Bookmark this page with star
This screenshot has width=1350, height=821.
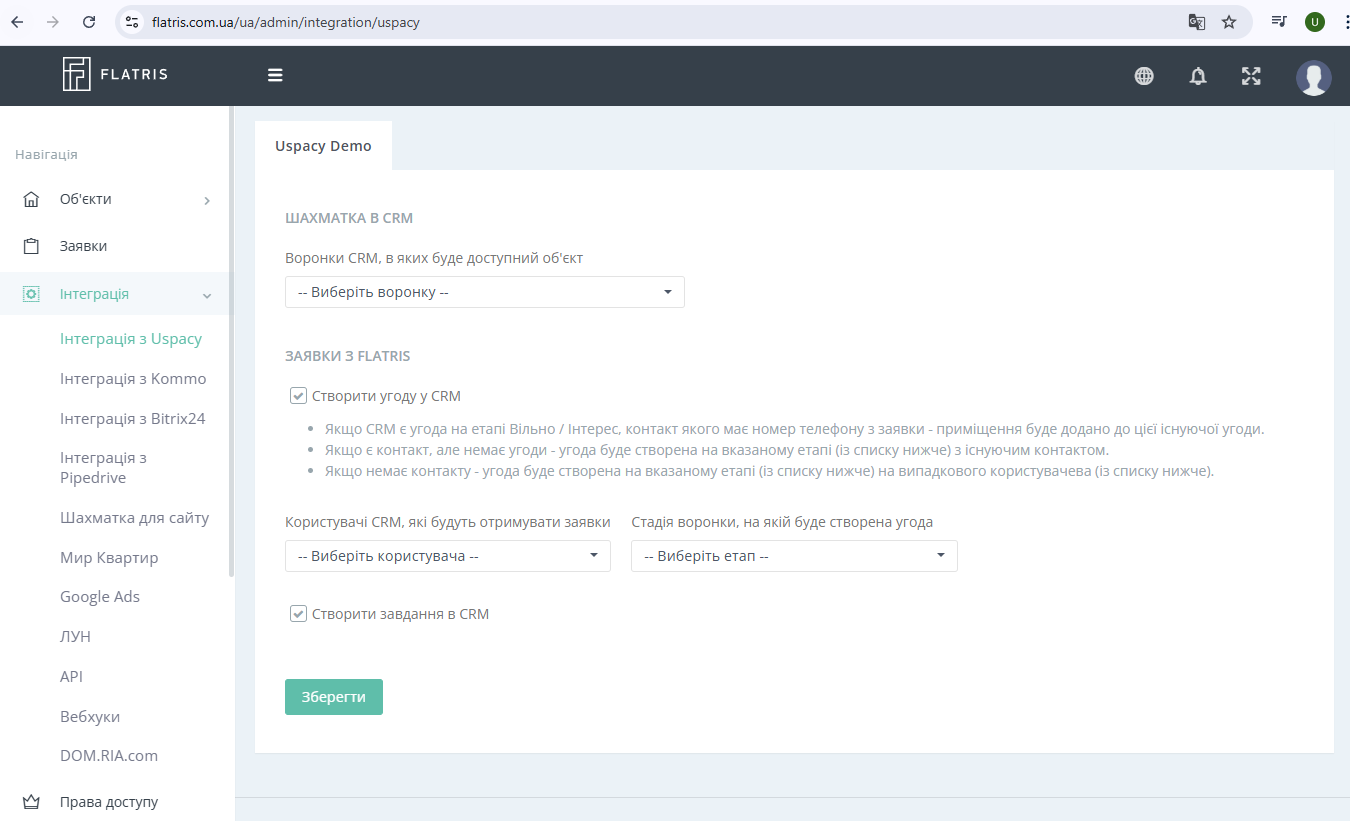[1229, 21]
